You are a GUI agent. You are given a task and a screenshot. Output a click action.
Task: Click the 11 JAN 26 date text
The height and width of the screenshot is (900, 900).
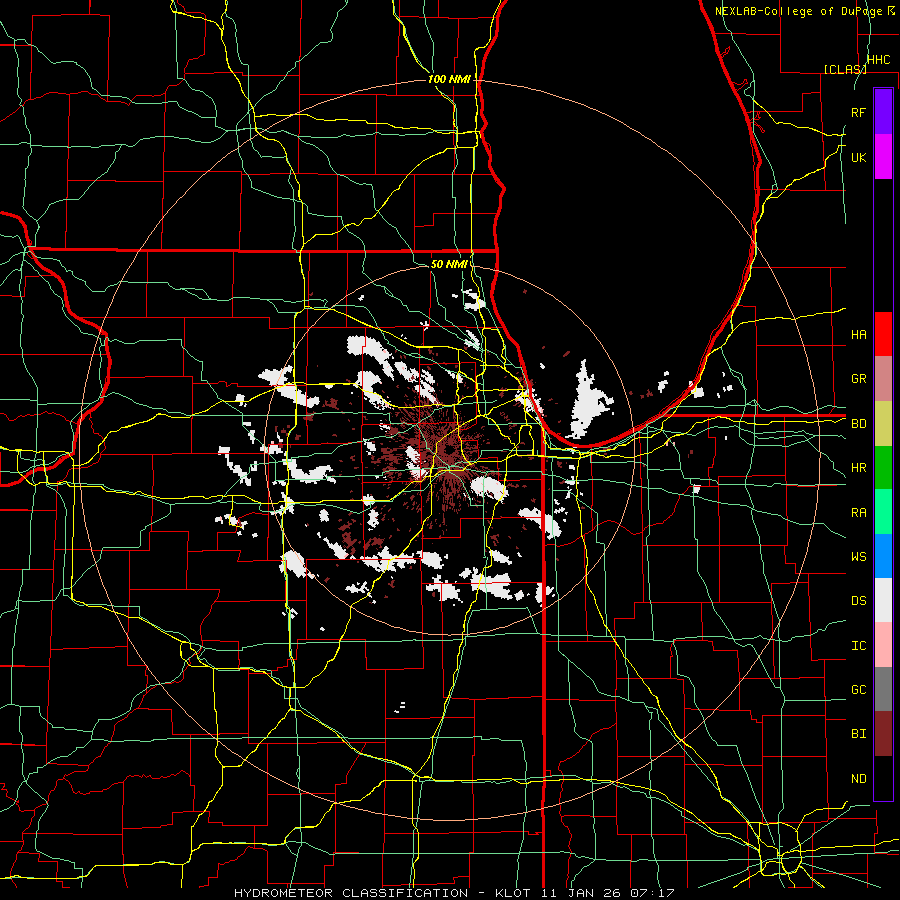pos(581,893)
